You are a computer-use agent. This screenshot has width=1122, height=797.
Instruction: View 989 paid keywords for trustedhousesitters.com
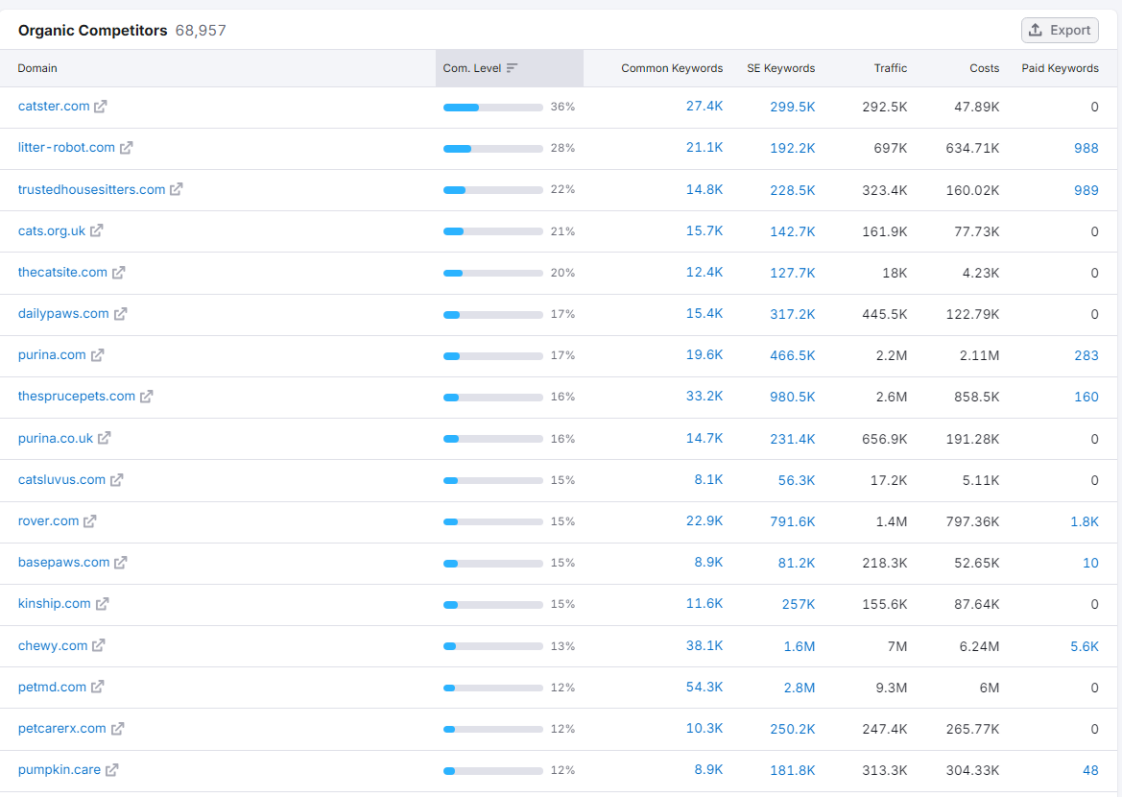(1086, 190)
